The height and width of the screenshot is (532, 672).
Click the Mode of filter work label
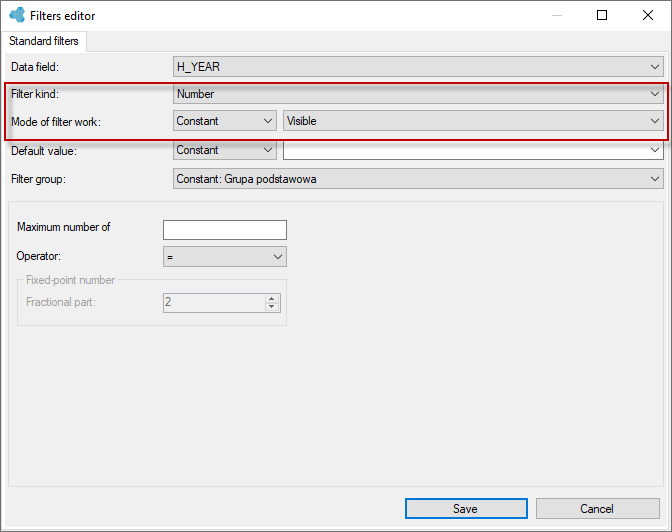pos(56,122)
